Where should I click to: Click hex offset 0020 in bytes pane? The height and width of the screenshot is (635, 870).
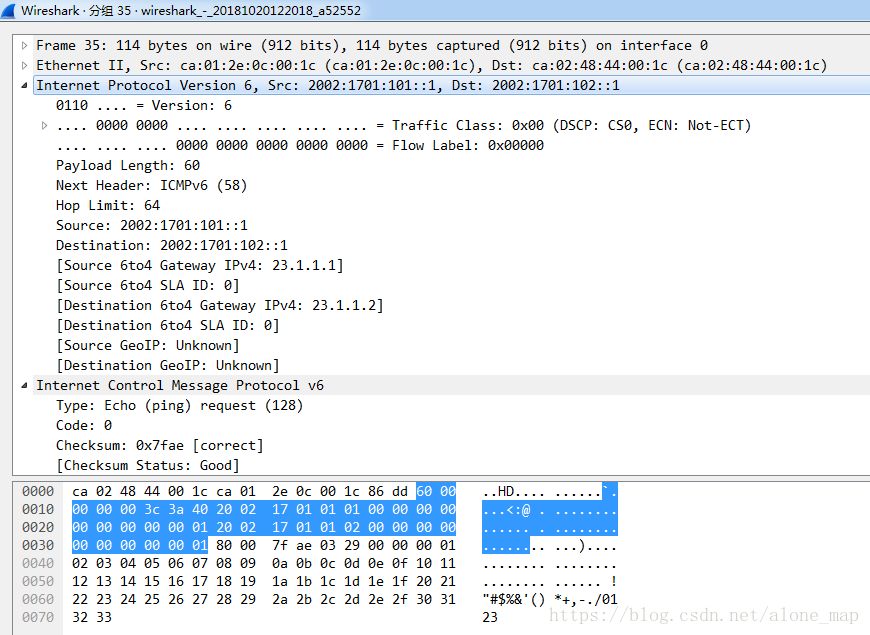(x=38, y=527)
